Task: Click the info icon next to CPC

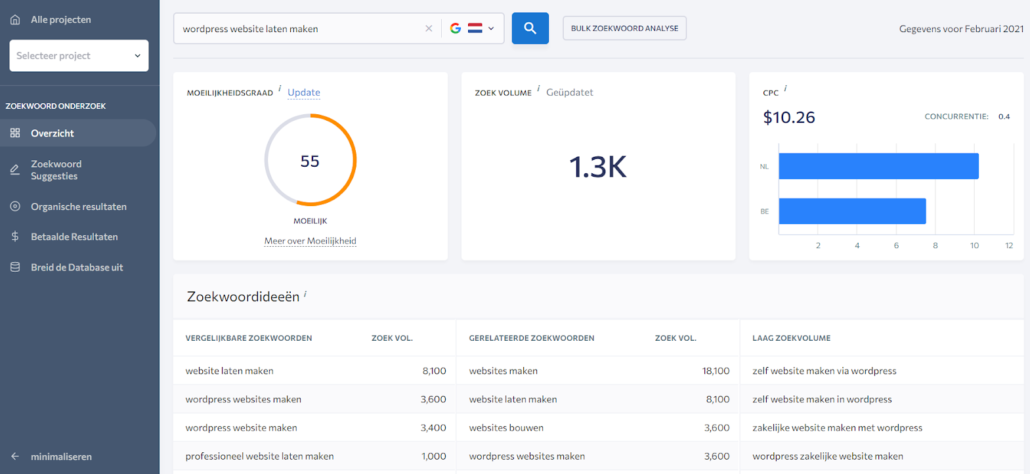Action: [785, 88]
